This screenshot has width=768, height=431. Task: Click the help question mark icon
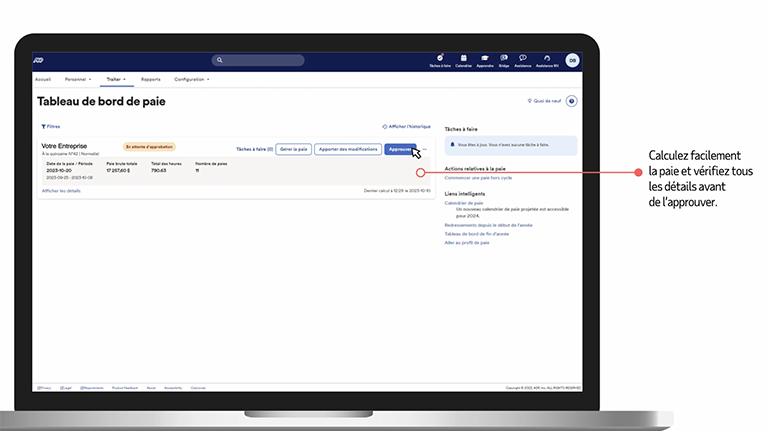coord(571,101)
